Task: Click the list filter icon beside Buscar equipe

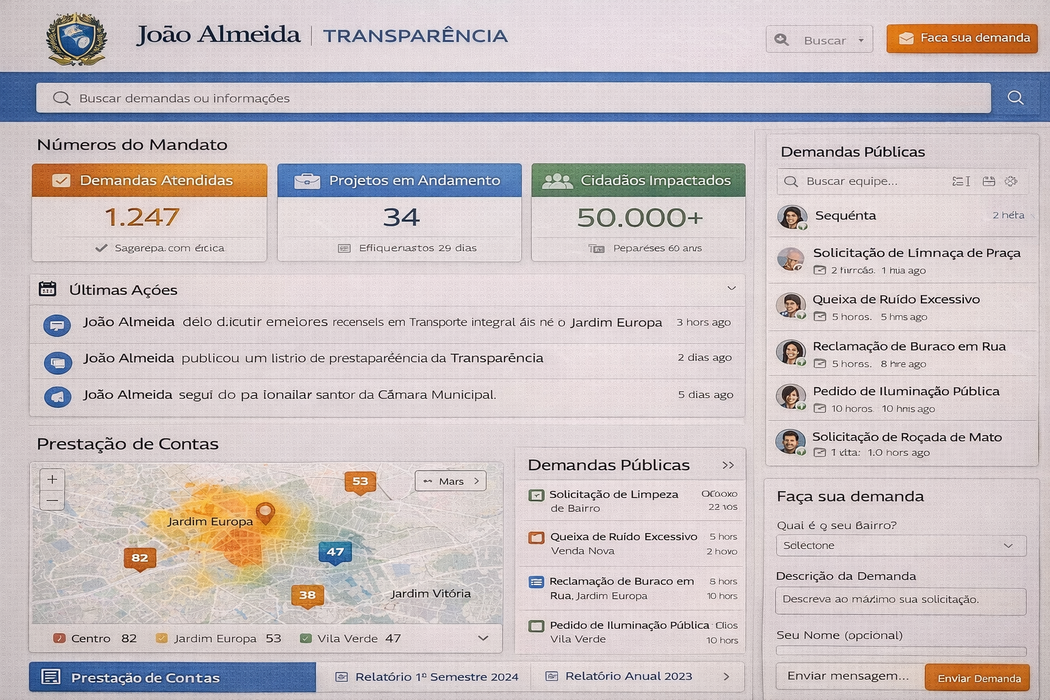Action: click(x=960, y=181)
